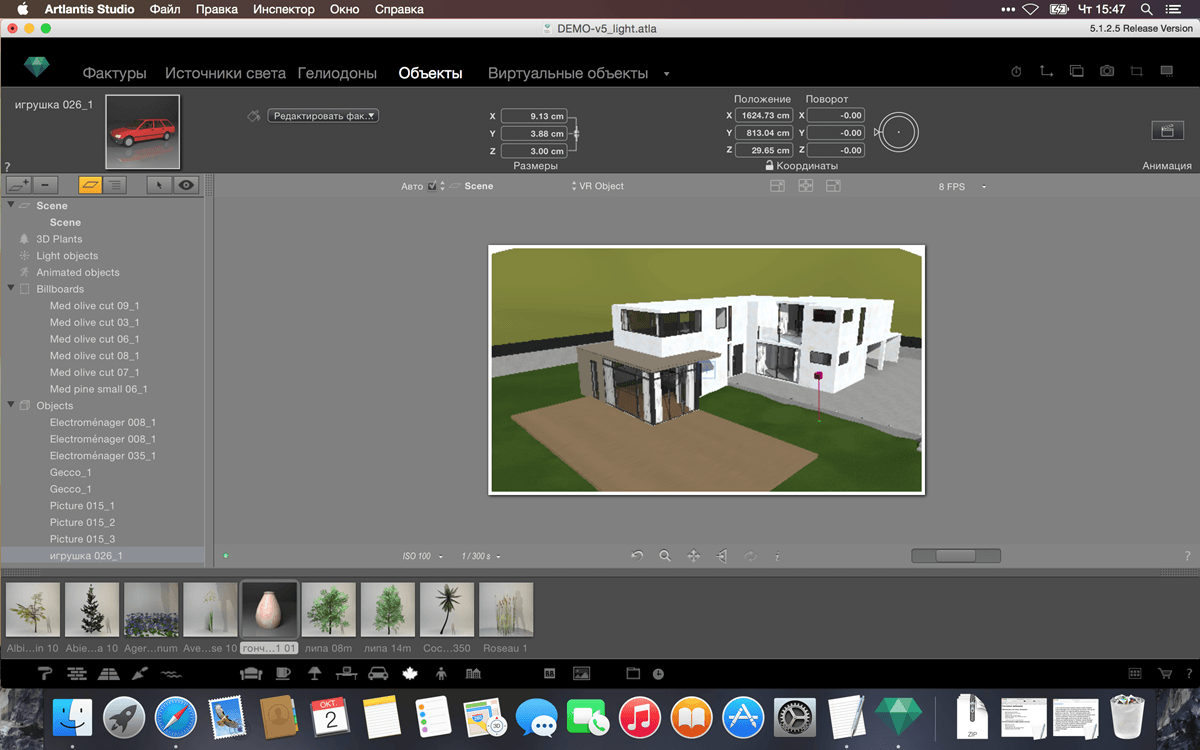This screenshot has height=750, width=1200.
Task: Open the VR Object view selector
Action: click(x=597, y=186)
